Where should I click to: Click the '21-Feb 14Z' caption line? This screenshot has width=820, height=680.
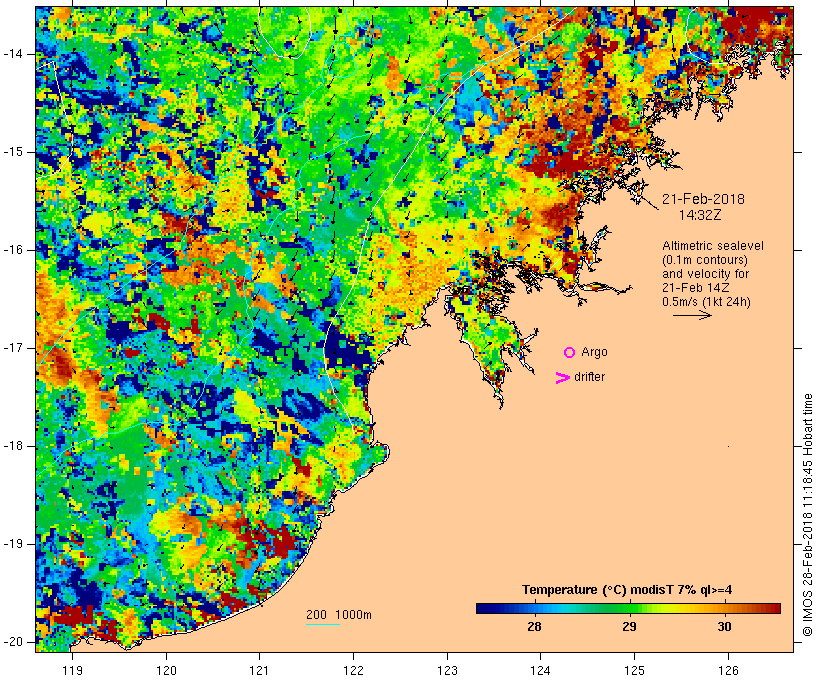(696, 288)
